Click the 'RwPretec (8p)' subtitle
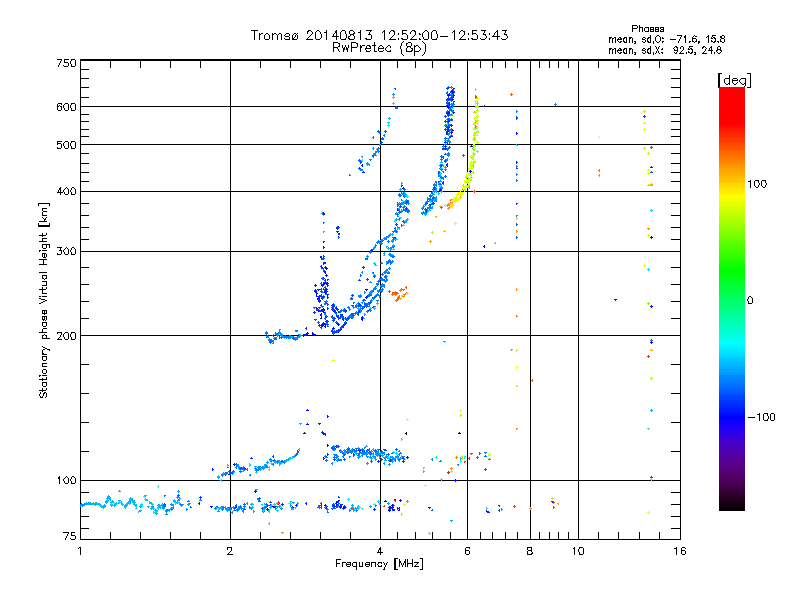The image size is (800, 600). coord(379,48)
